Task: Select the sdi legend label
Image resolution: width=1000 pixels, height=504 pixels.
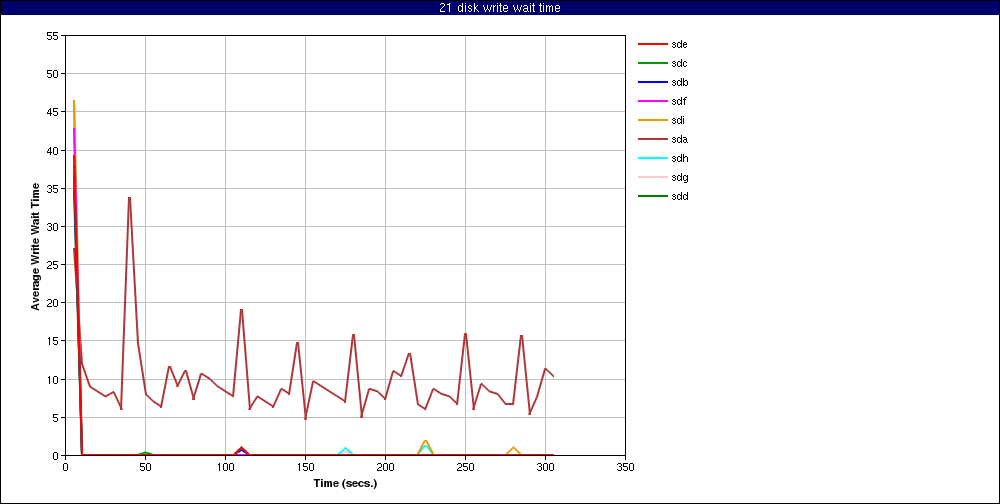Action: pyautogui.click(x=678, y=121)
